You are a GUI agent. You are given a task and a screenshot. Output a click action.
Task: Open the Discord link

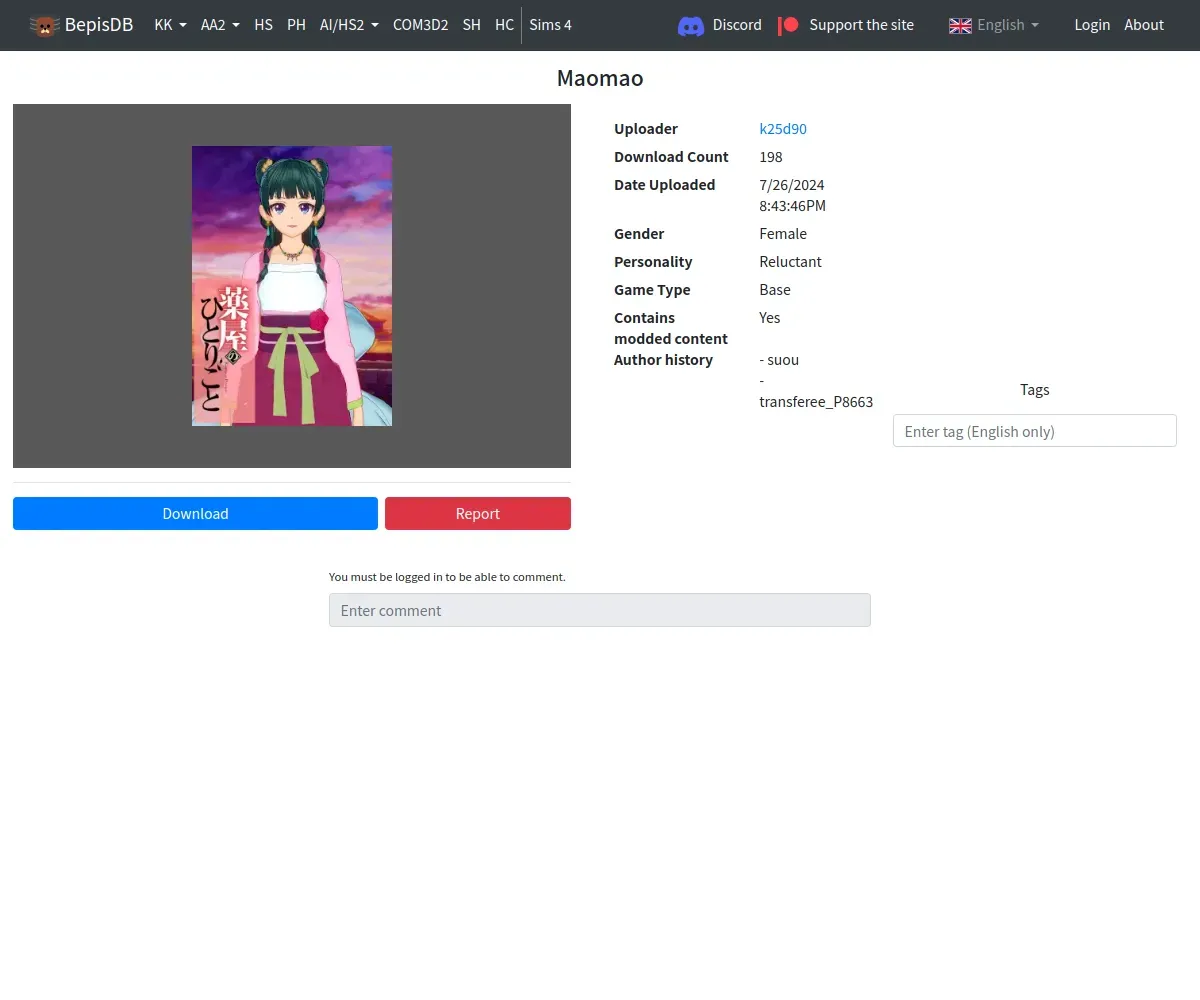(x=737, y=25)
